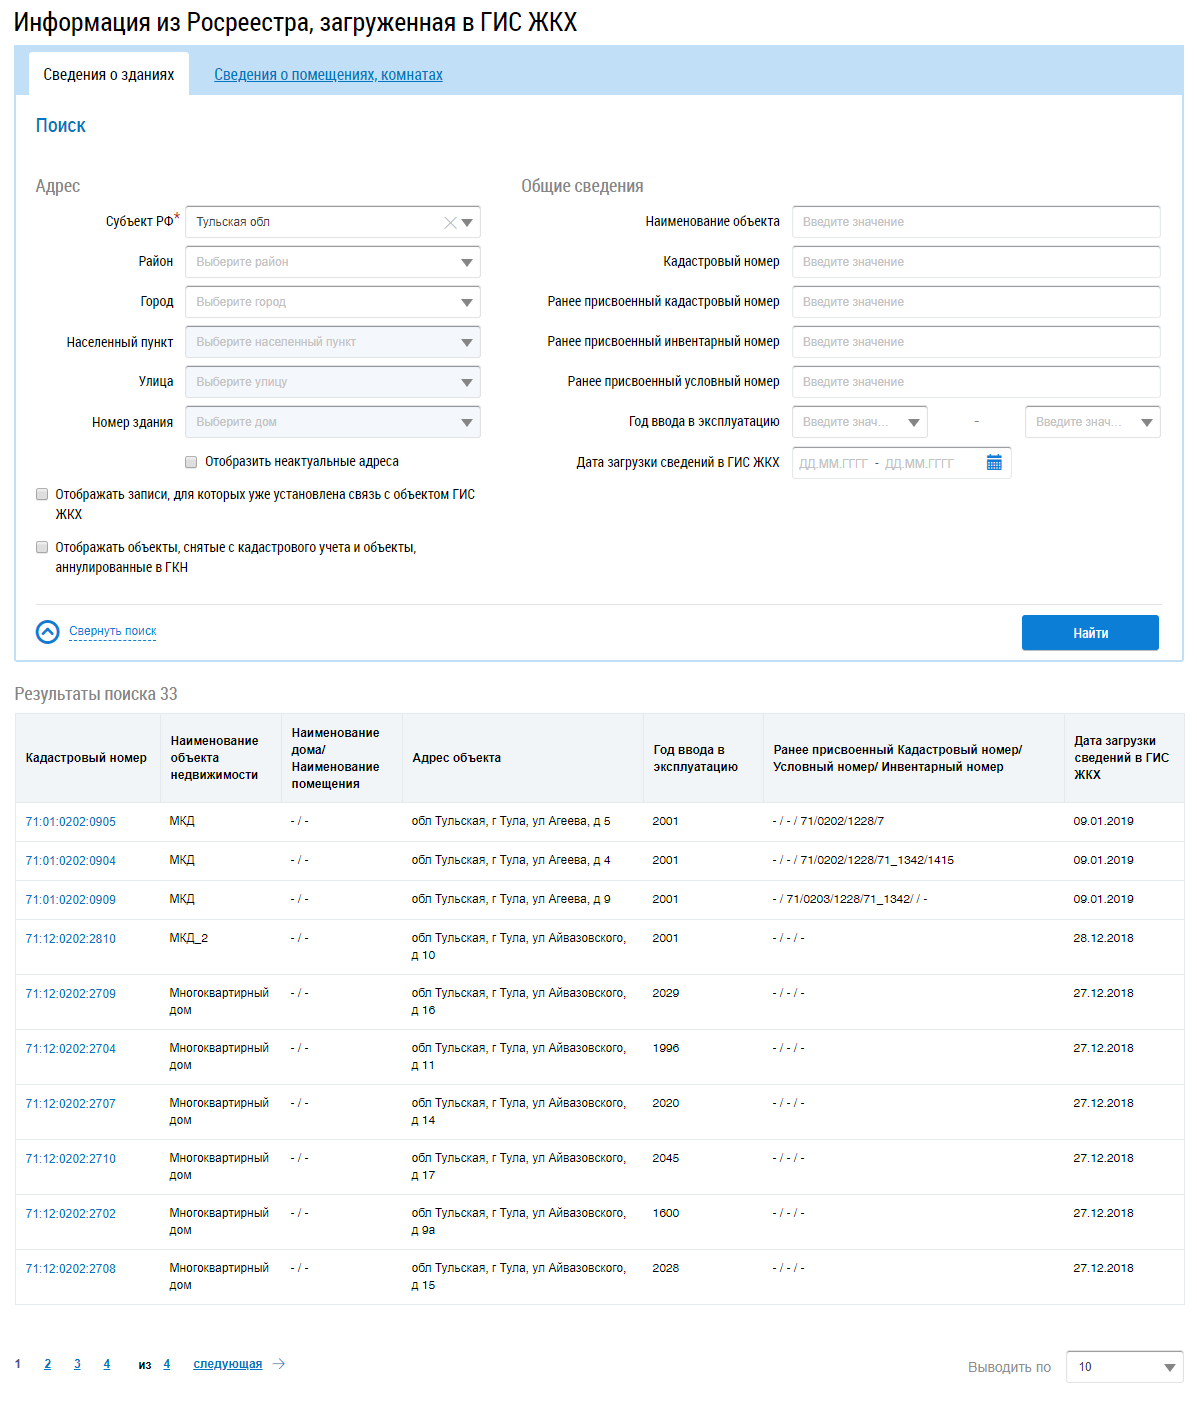The width and height of the screenshot is (1197, 1408).
Task: Click the Кадастровый номер input field
Action: pos(975,262)
